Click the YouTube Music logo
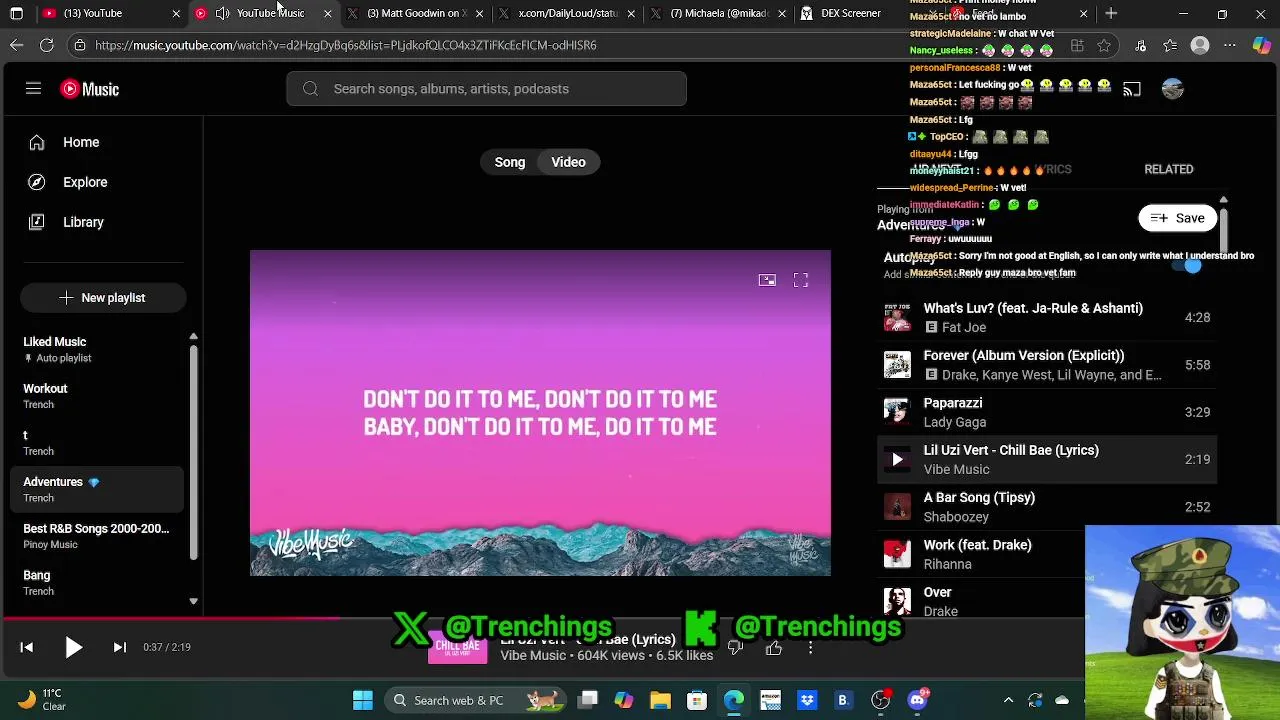This screenshot has width=1280, height=720. pos(90,89)
